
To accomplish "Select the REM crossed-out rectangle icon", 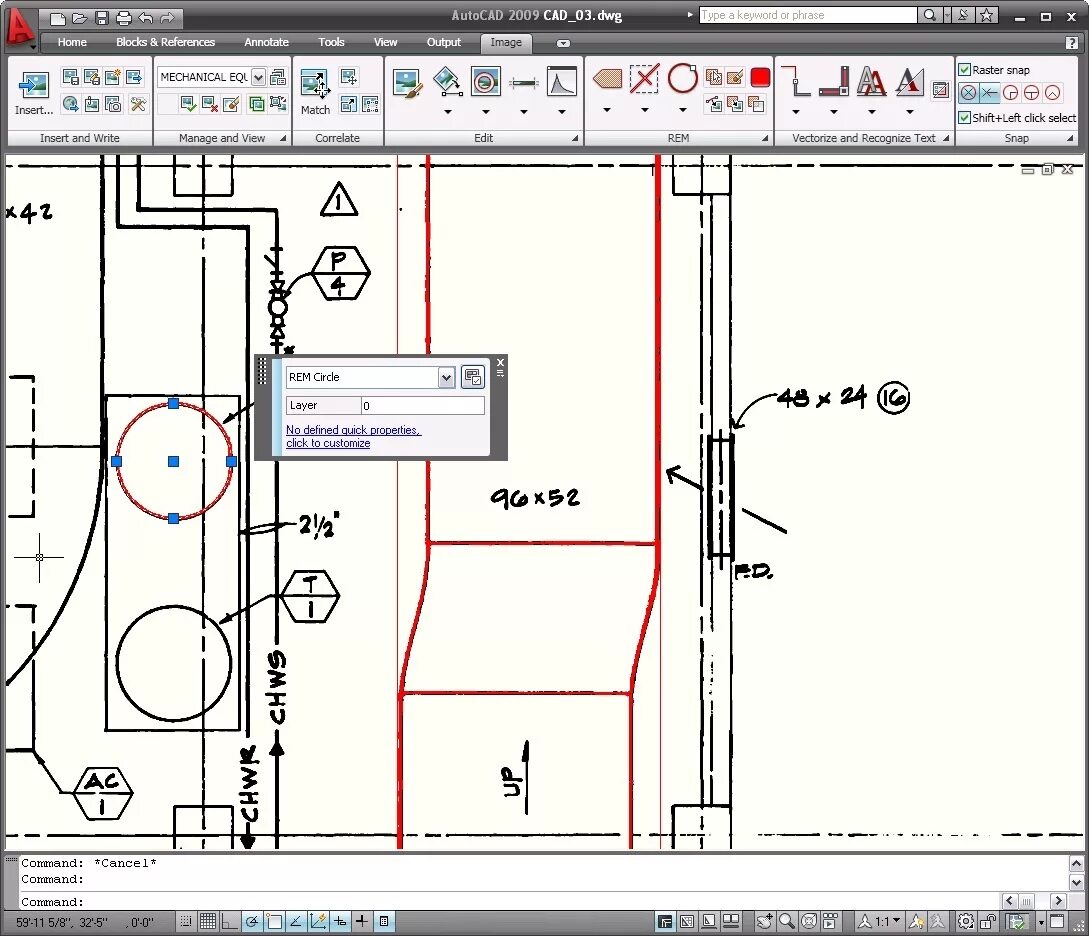I will [x=645, y=78].
